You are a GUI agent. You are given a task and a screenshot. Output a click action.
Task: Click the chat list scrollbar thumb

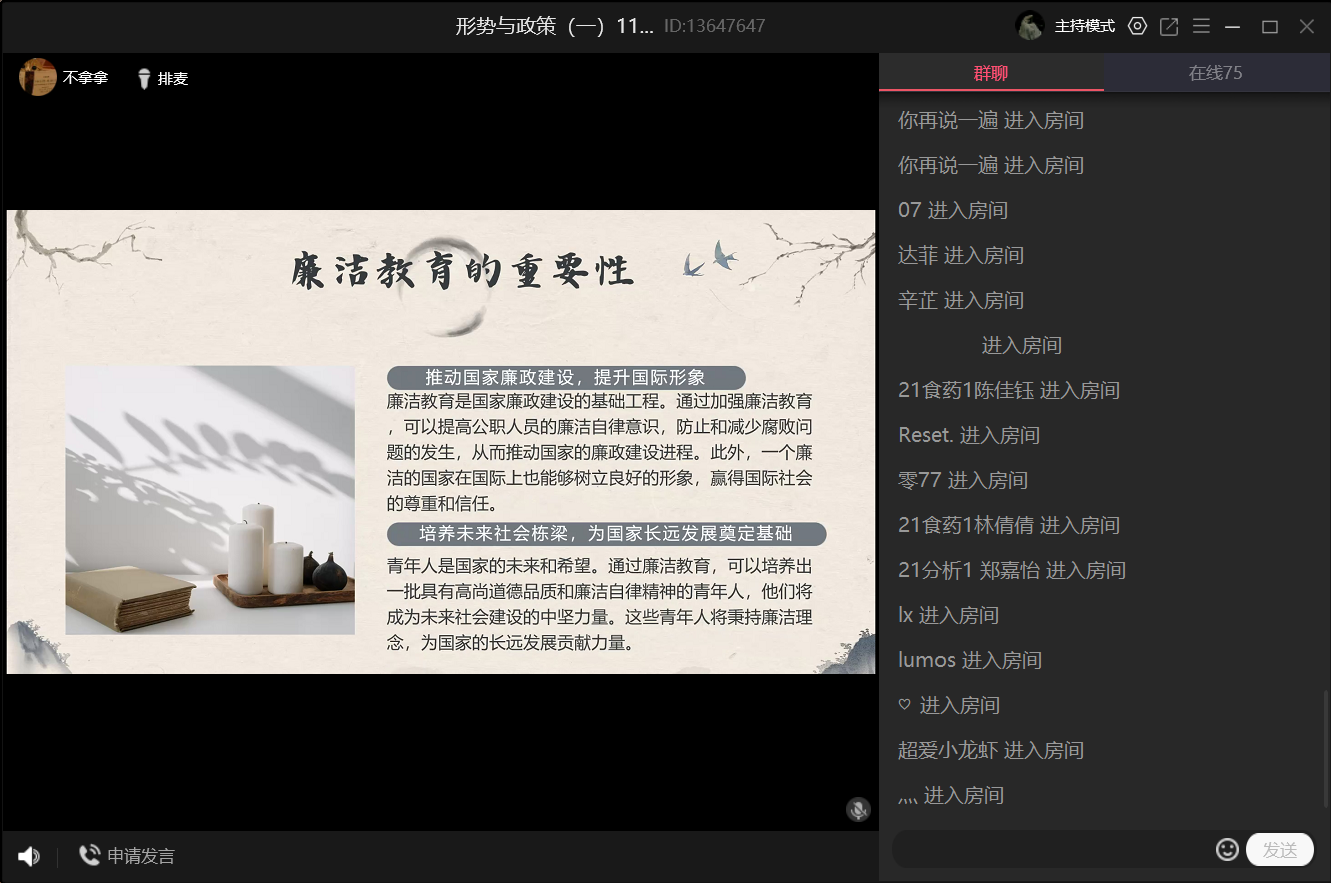(x=1326, y=750)
